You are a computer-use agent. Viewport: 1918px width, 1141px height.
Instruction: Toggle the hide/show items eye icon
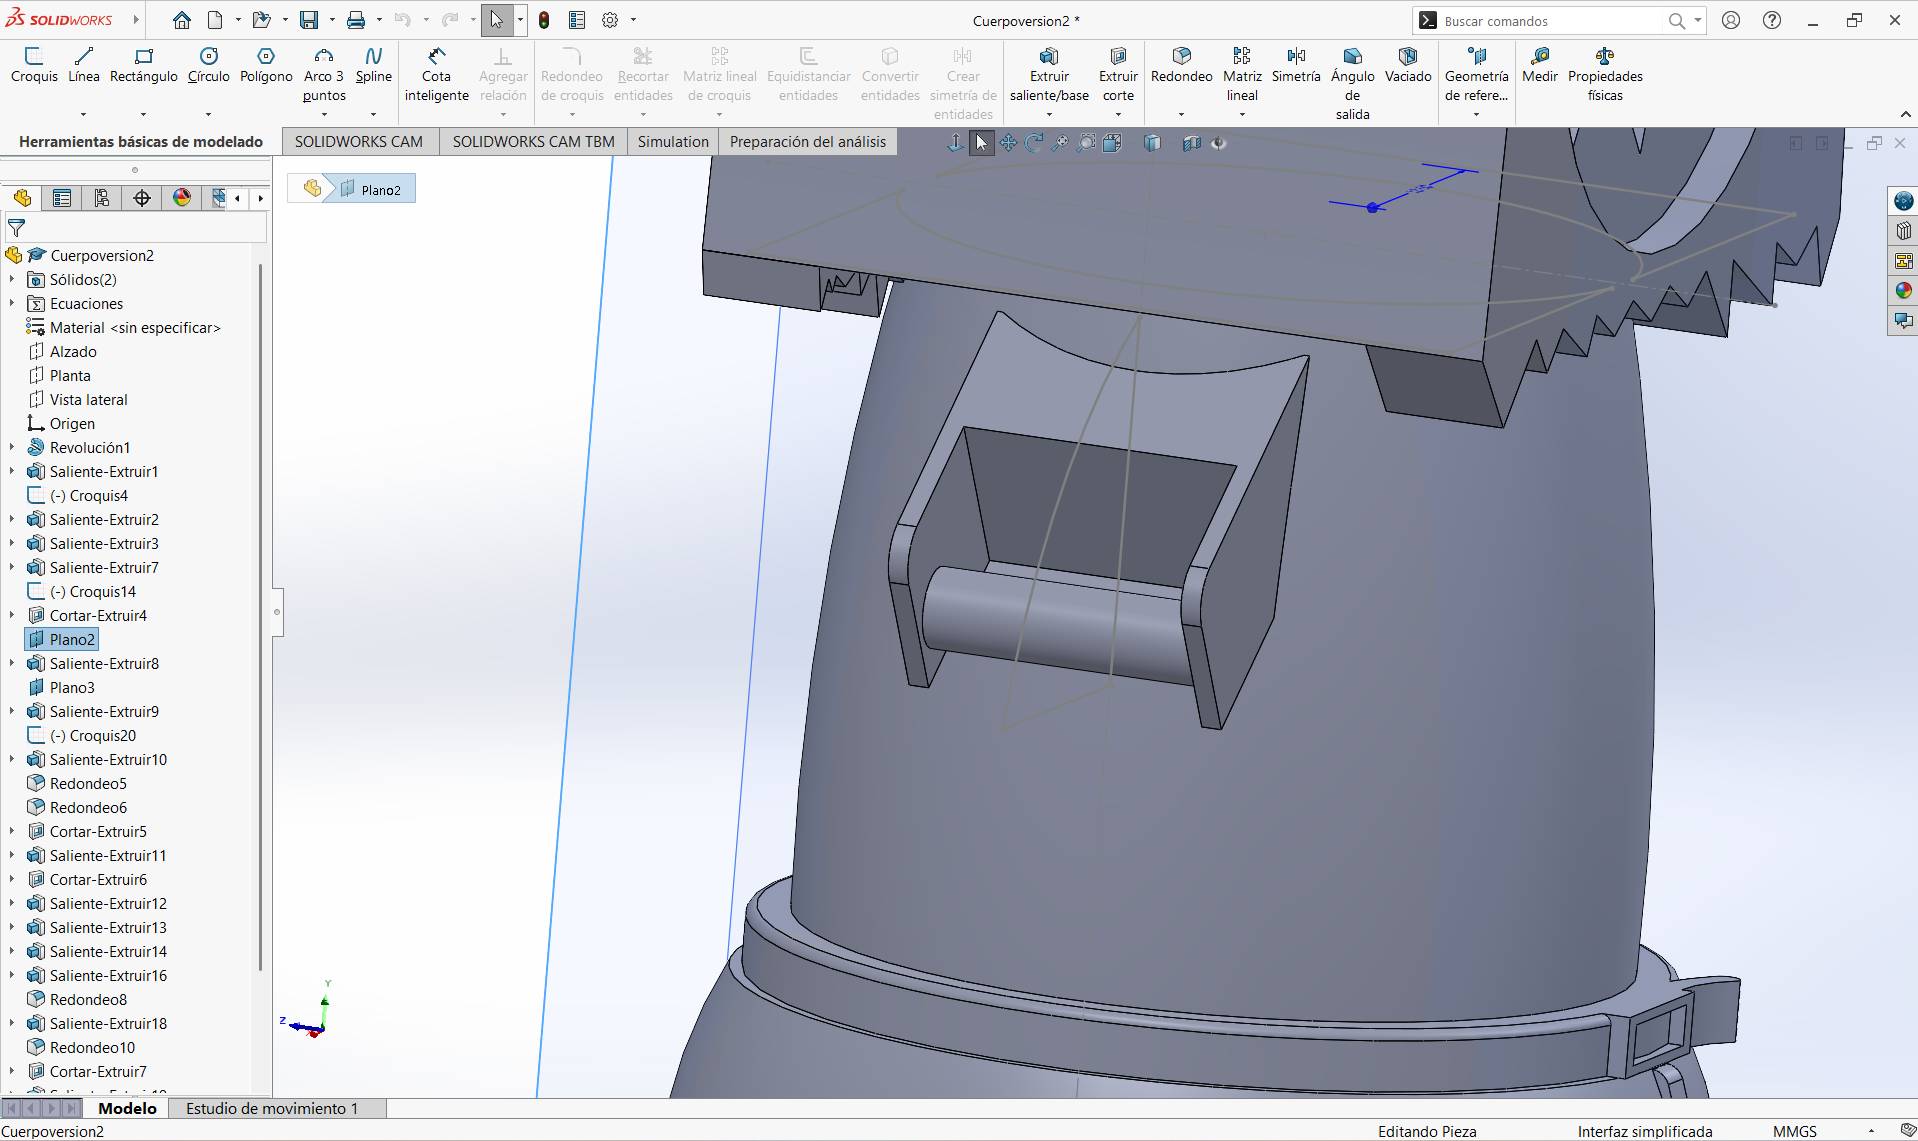(x=1219, y=143)
